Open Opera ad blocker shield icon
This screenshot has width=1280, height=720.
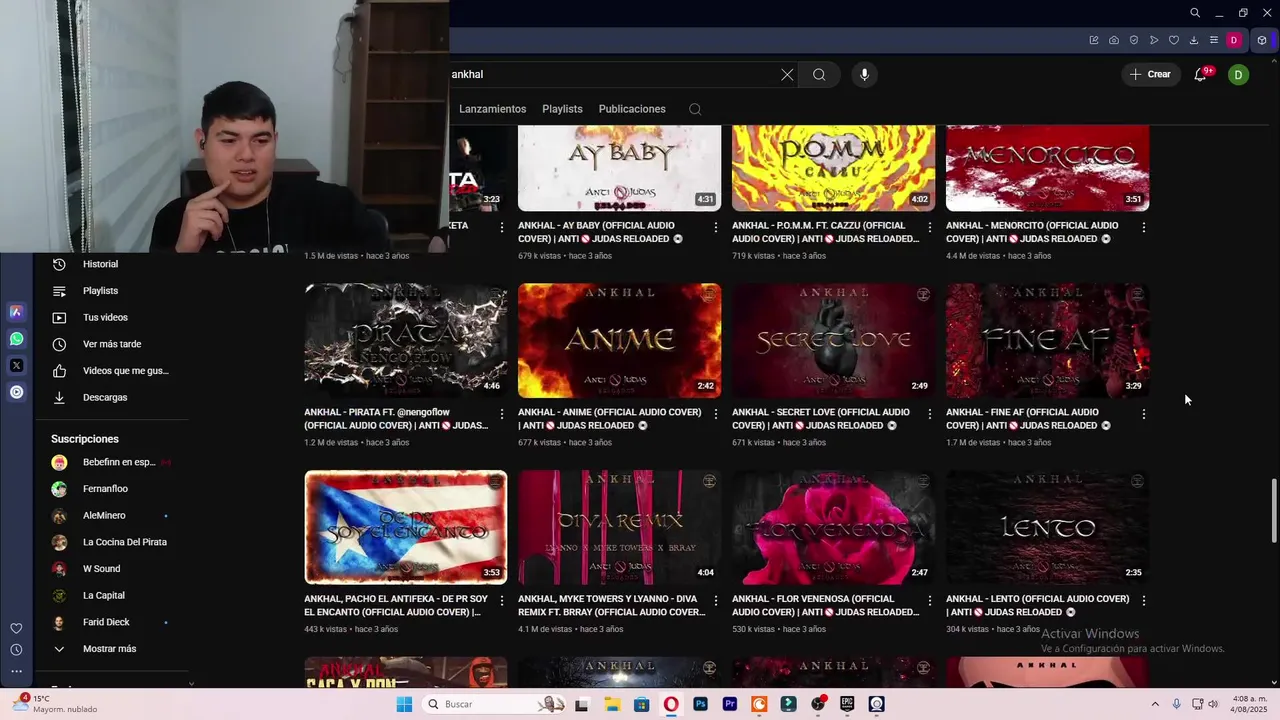pyautogui.click(x=1134, y=40)
